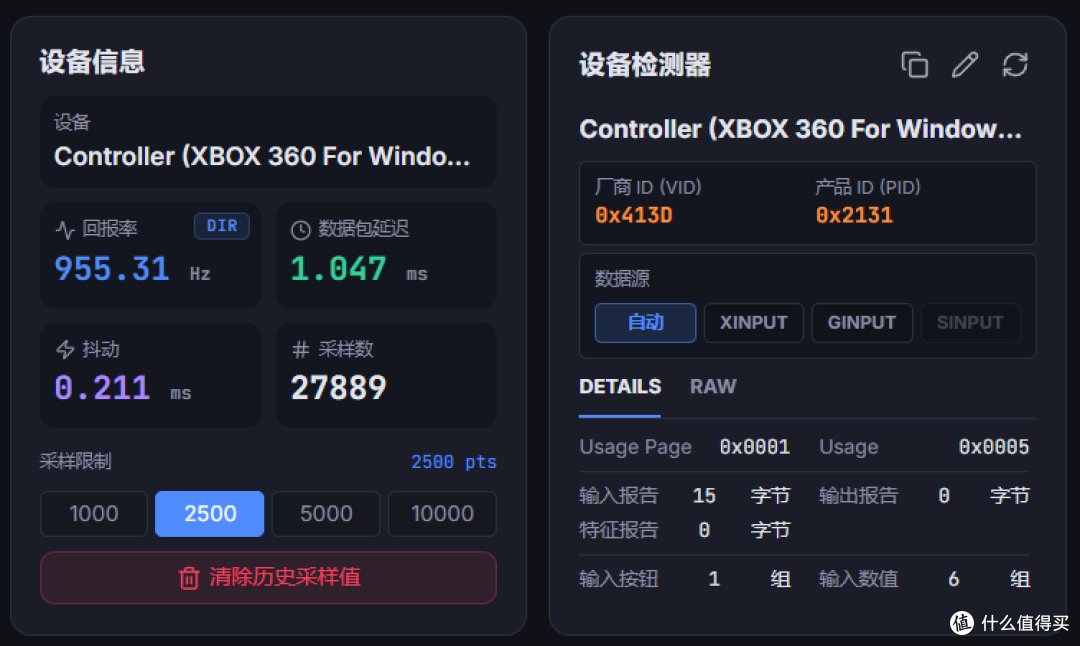Switch to the DETAILS tab
The height and width of the screenshot is (646, 1080).
click(x=620, y=387)
